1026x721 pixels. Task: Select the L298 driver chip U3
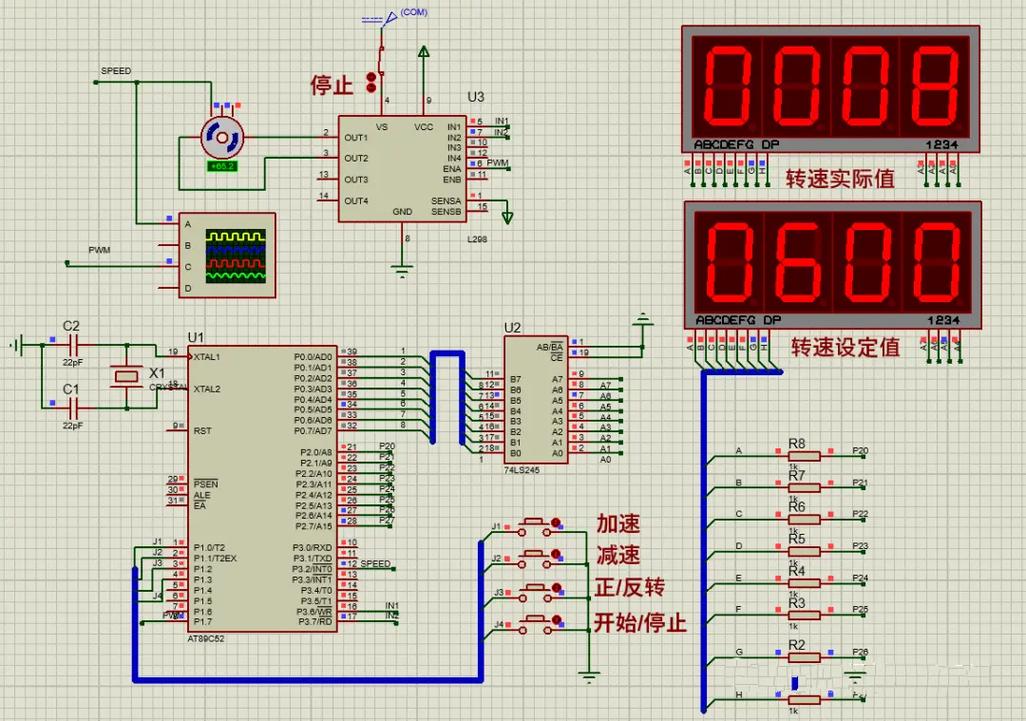coord(403,169)
